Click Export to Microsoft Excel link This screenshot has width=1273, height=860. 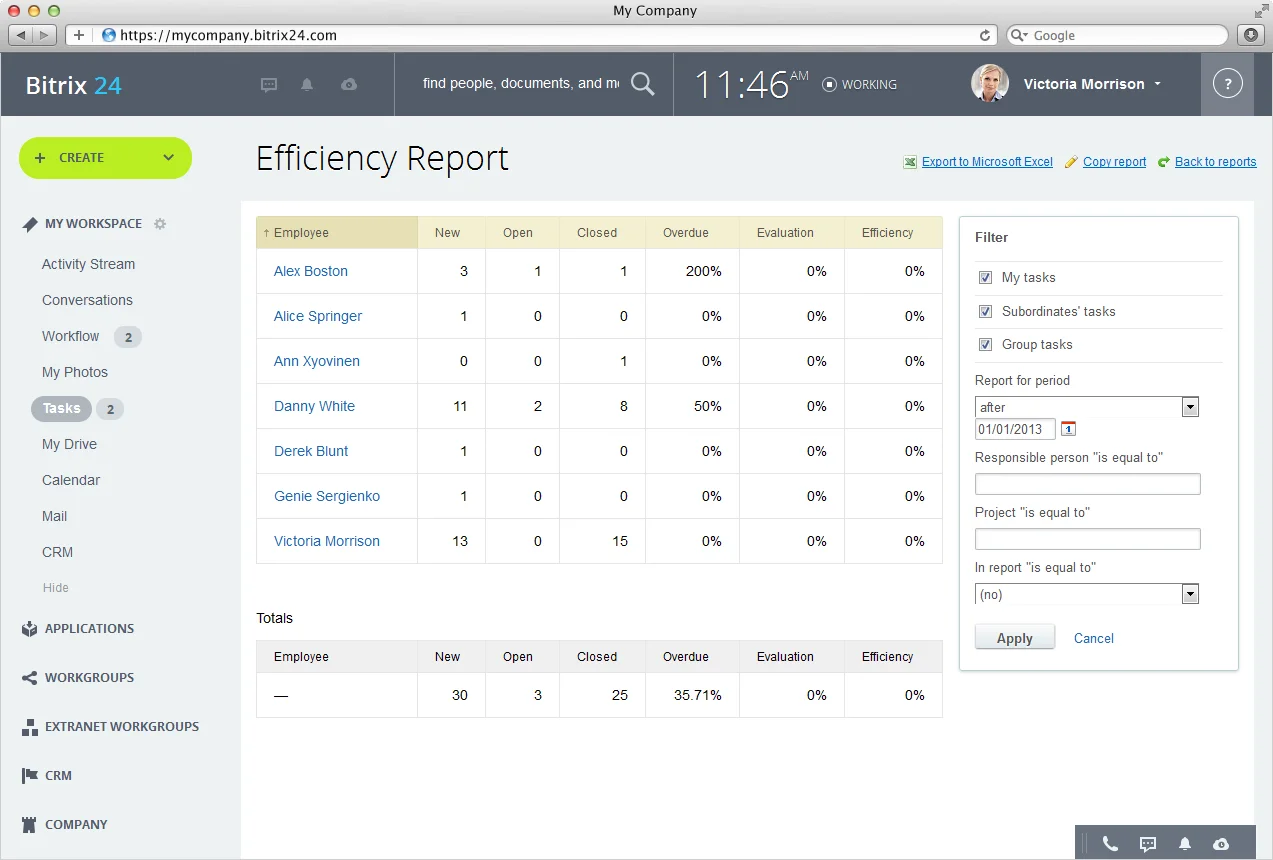click(986, 162)
